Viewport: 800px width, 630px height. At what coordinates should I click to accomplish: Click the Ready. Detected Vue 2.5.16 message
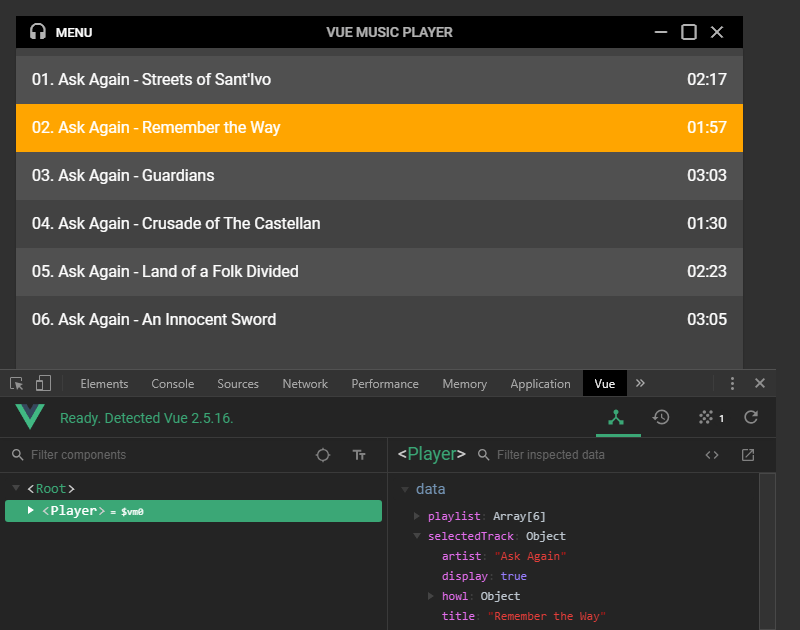(x=146, y=418)
